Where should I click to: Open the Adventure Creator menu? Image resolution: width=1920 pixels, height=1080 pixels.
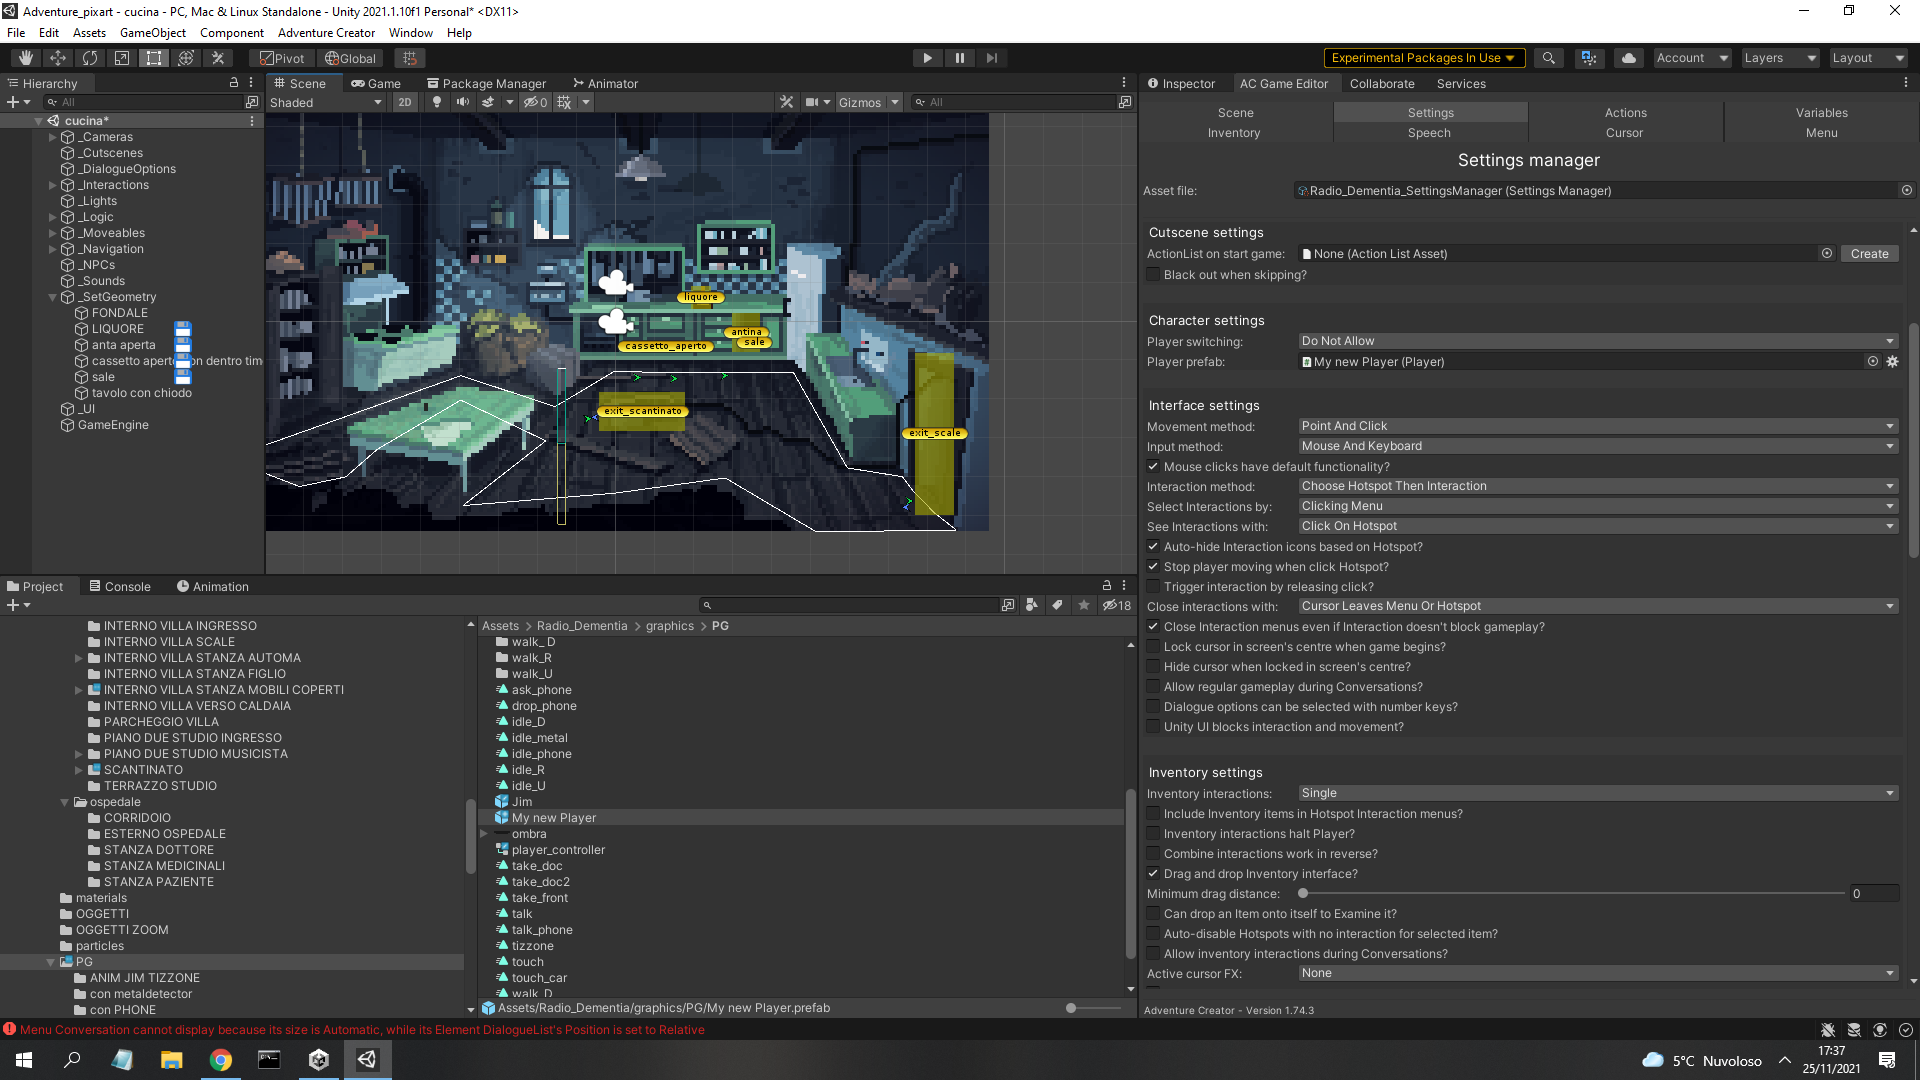[326, 33]
